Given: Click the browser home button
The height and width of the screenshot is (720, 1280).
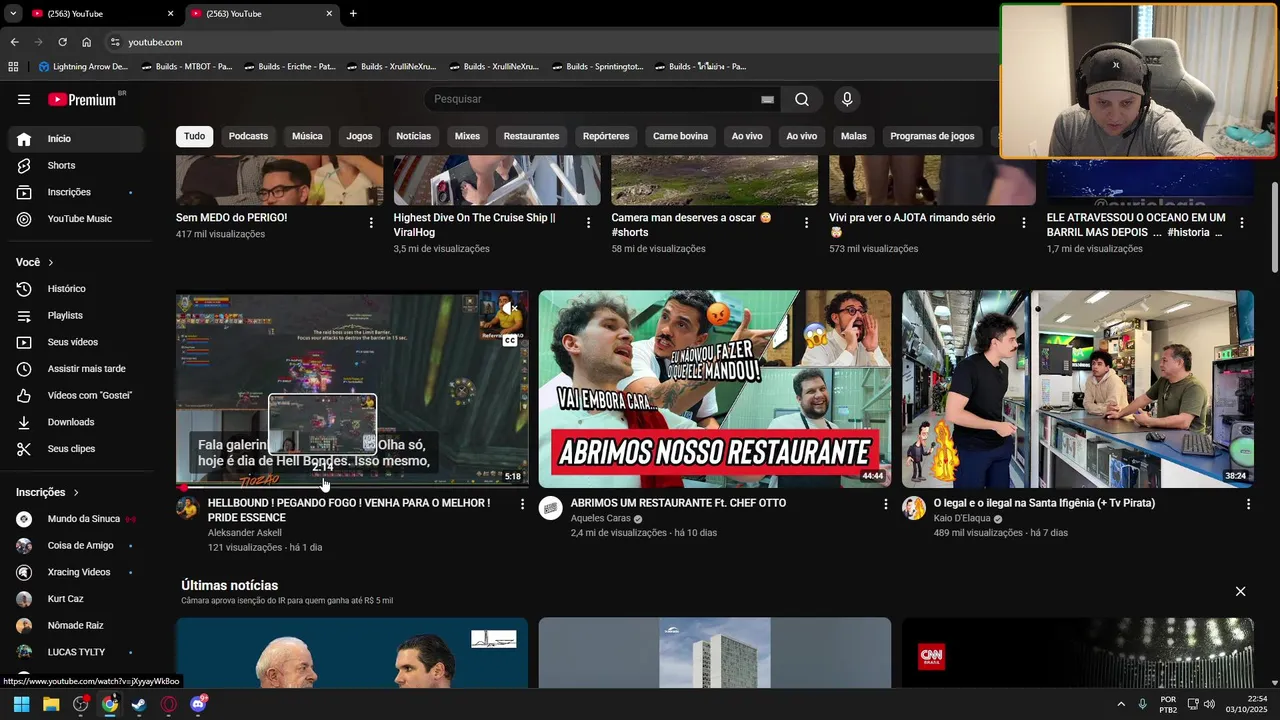Looking at the screenshot, I should click(x=86, y=42).
